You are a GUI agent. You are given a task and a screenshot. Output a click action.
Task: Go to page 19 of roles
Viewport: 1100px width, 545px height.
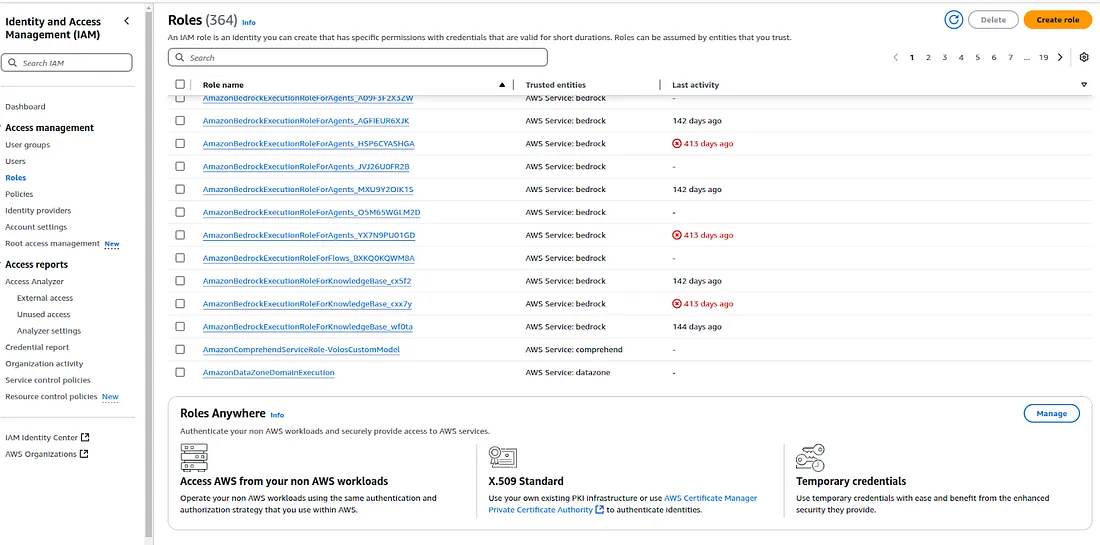tap(1043, 58)
